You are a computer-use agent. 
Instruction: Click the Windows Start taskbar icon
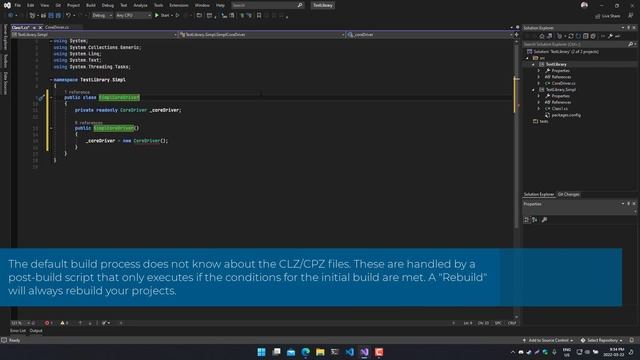[261, 352]
